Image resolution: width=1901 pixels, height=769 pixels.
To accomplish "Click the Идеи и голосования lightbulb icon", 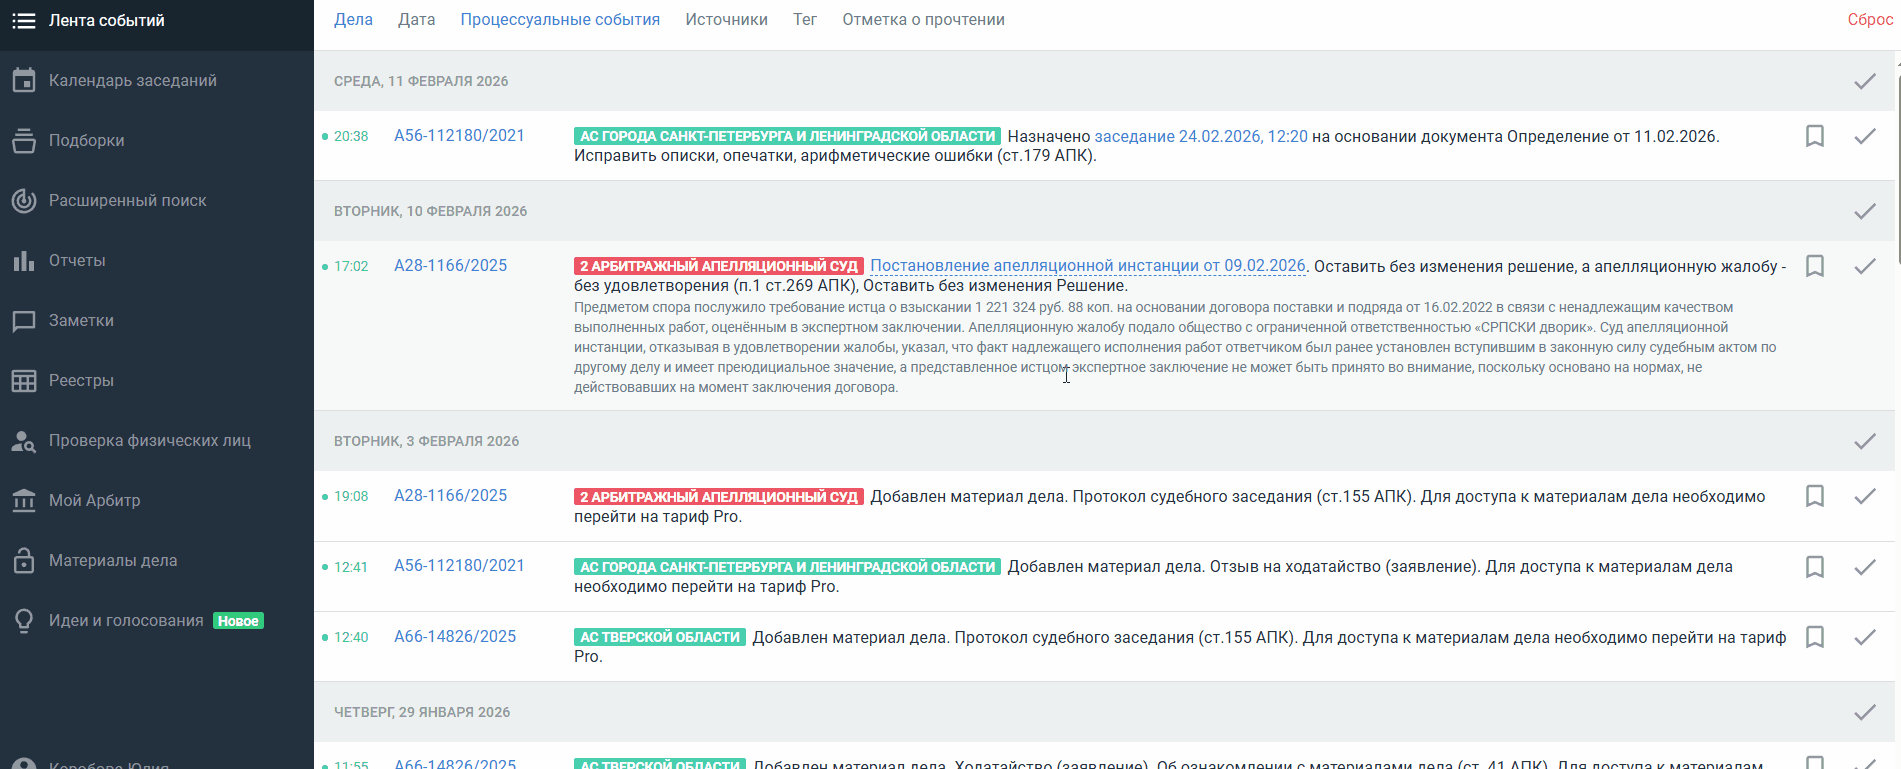I will tap(24, 621).
